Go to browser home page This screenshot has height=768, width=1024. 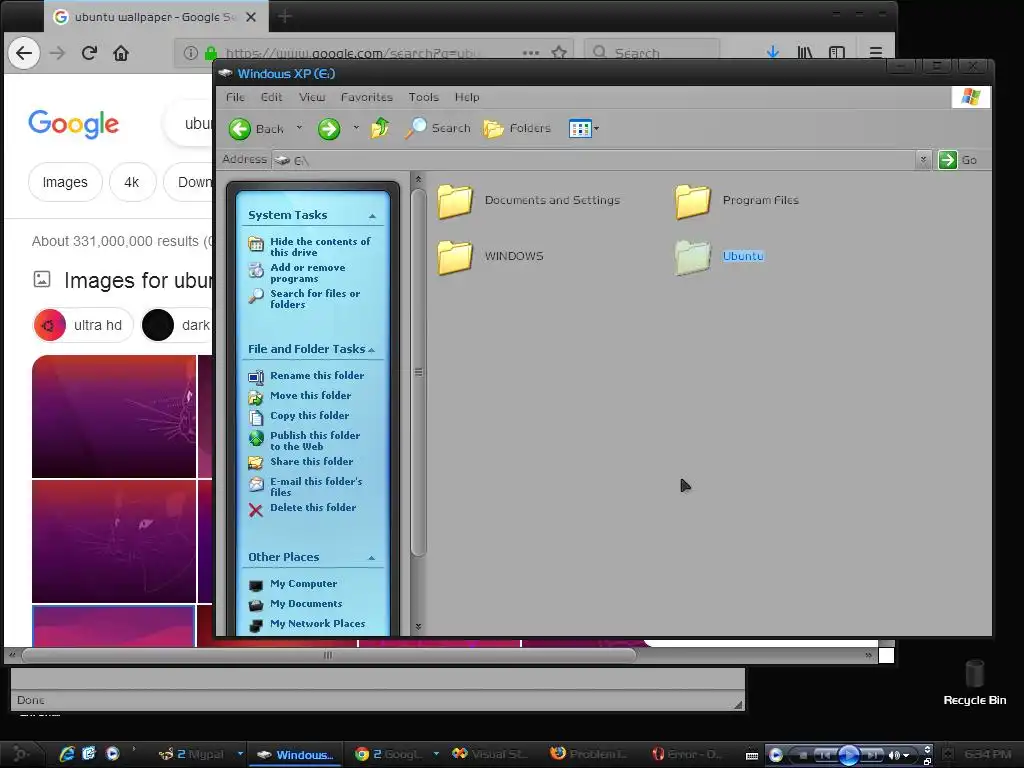(x=121, y=53)
